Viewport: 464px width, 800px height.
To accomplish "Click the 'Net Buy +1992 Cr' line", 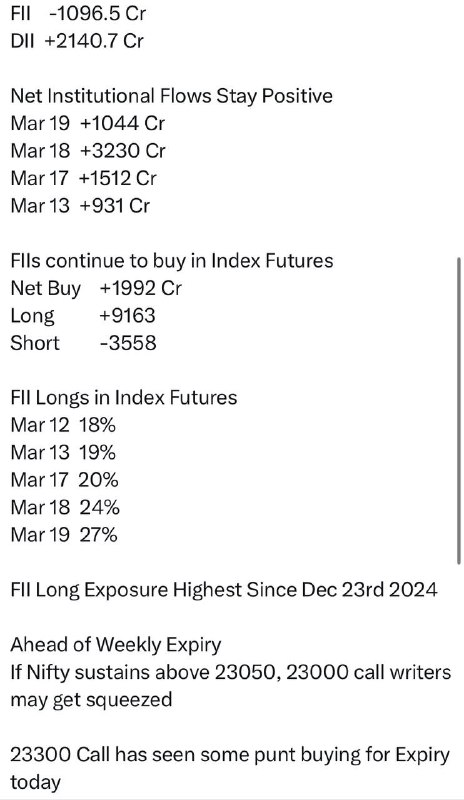I will [96, 288].
